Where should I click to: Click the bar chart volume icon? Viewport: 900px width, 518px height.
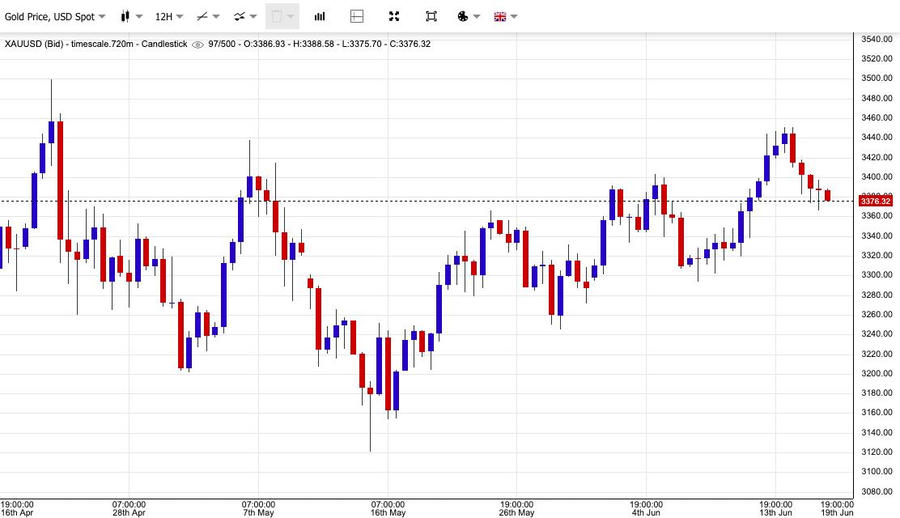coord(320,17)
